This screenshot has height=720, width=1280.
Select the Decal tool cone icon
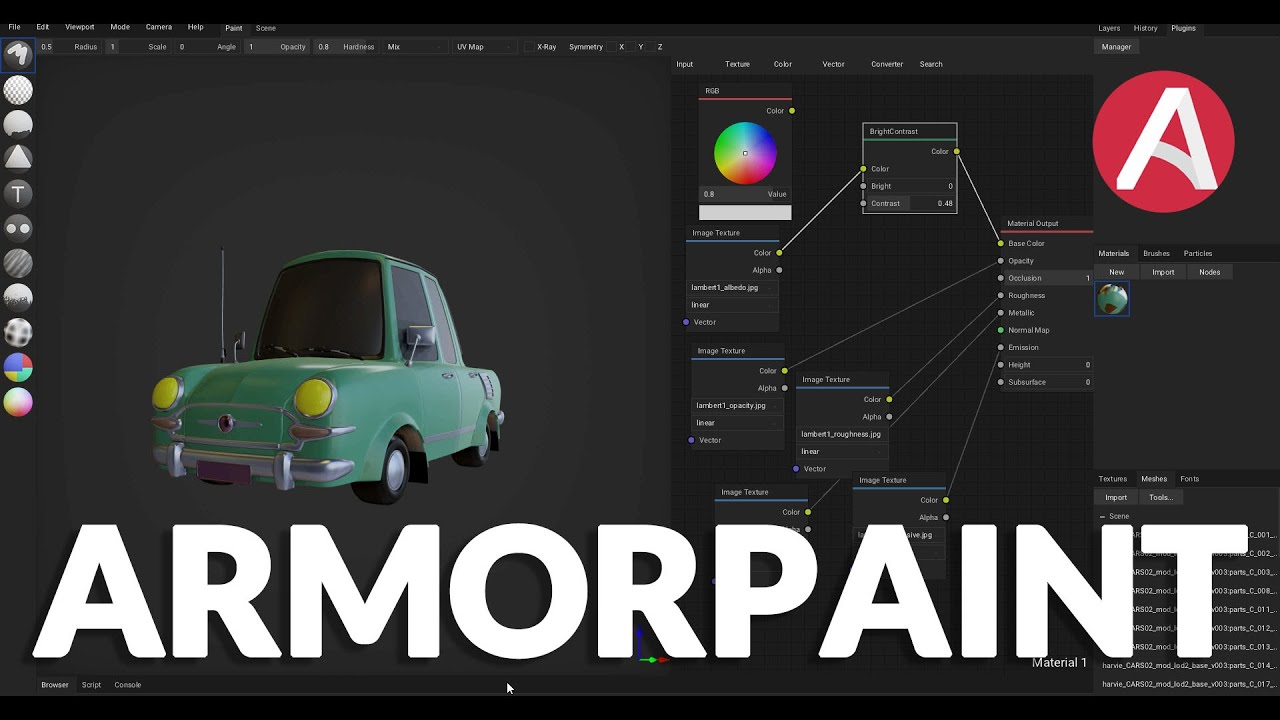[18, 158]
